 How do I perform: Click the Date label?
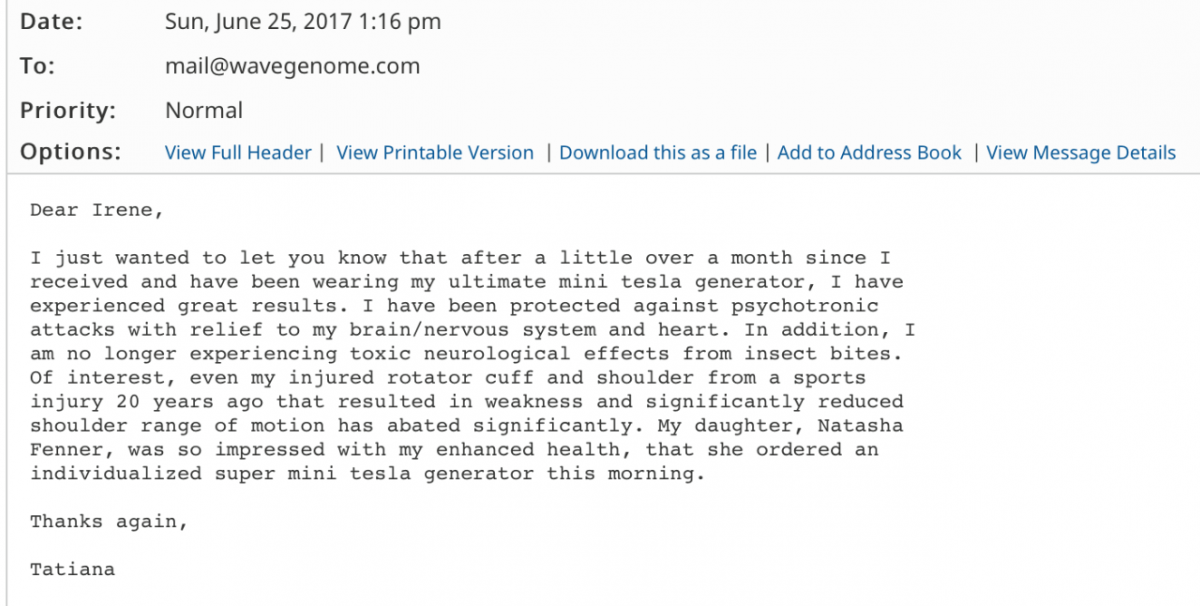pos(52,22)
